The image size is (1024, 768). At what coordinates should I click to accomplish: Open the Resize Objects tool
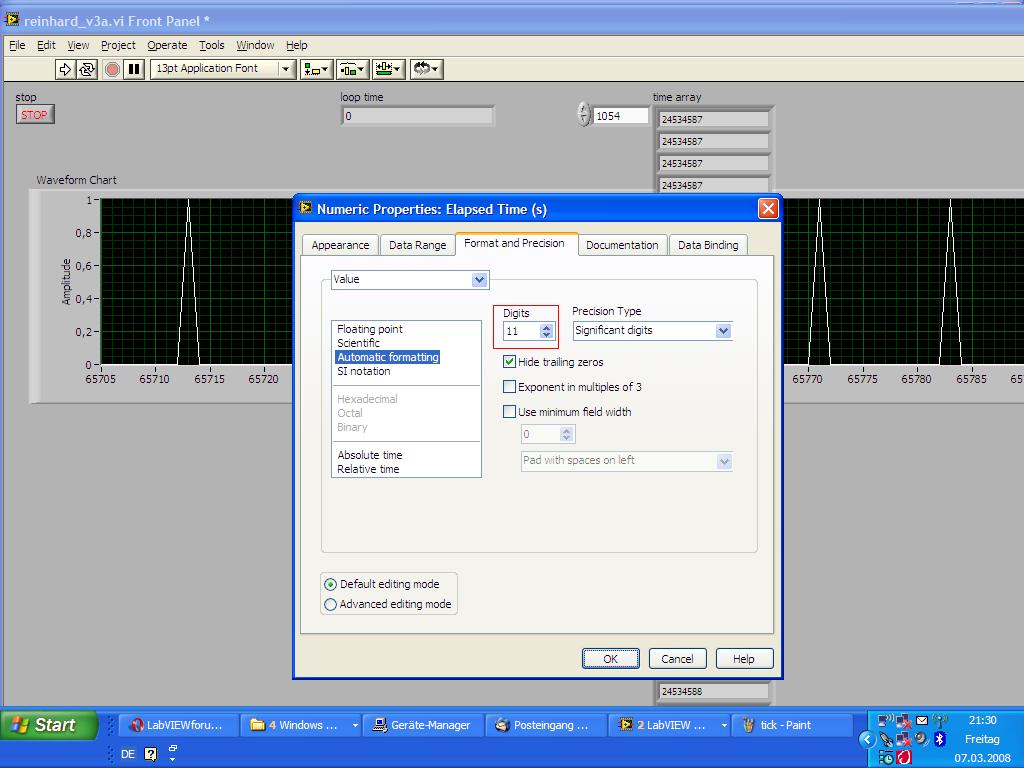click(x=387, y=69)
